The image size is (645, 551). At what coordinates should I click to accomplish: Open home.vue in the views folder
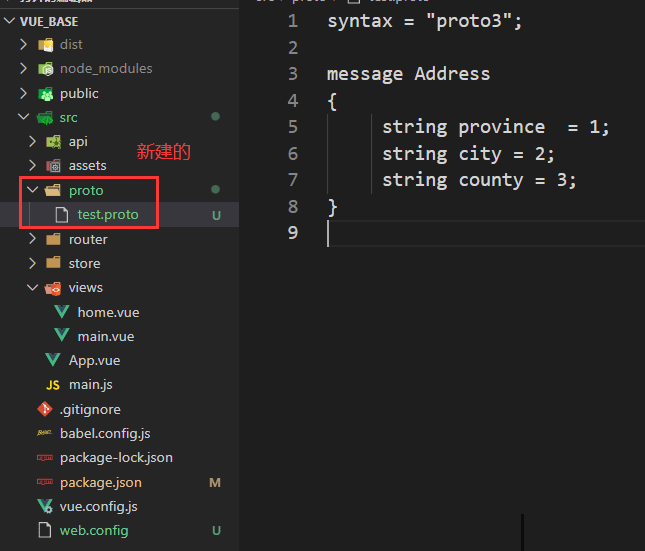108,312
